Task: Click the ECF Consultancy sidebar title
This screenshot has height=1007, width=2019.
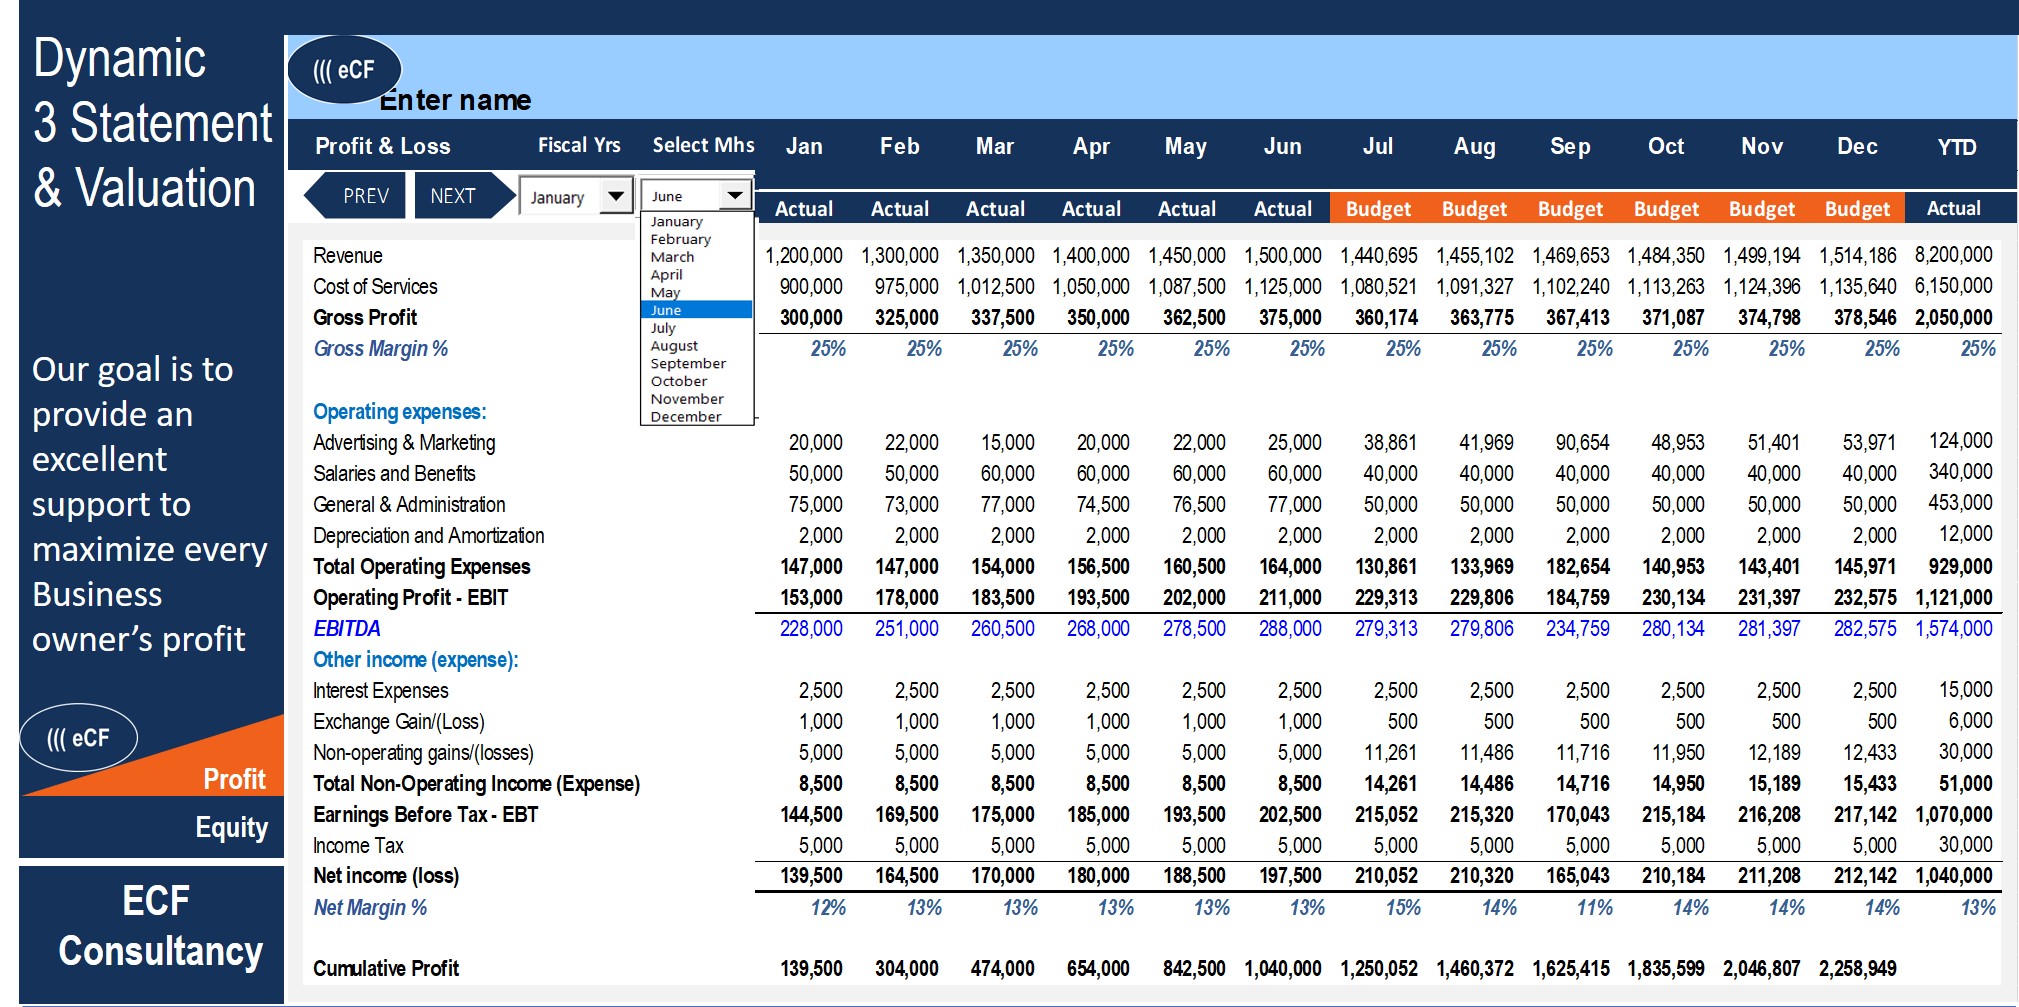Action: (158, 926)
